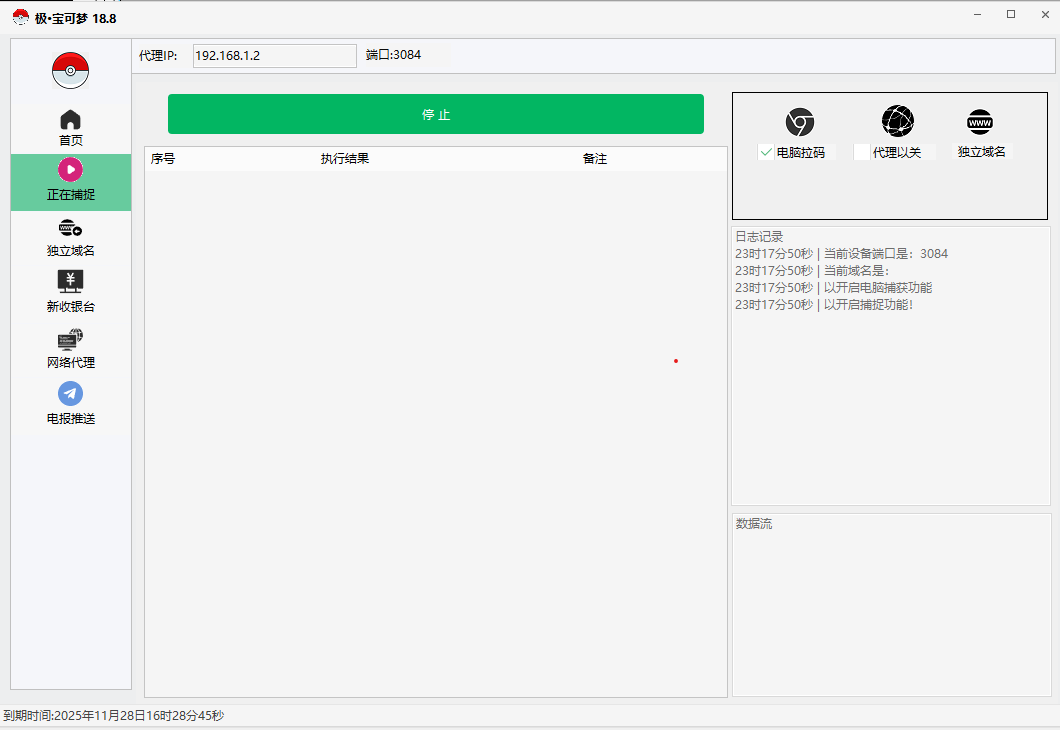Go to the 首页 home icon

click(70, 120)
